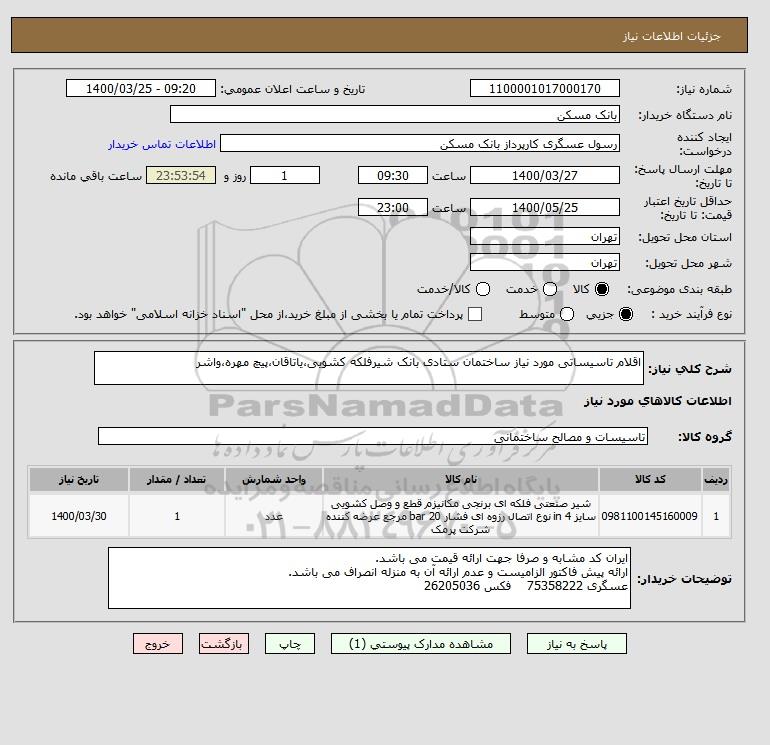The image size is (770, 745).
Task: Select the کالا/خدمت radio button
Action: coord(483,289)
